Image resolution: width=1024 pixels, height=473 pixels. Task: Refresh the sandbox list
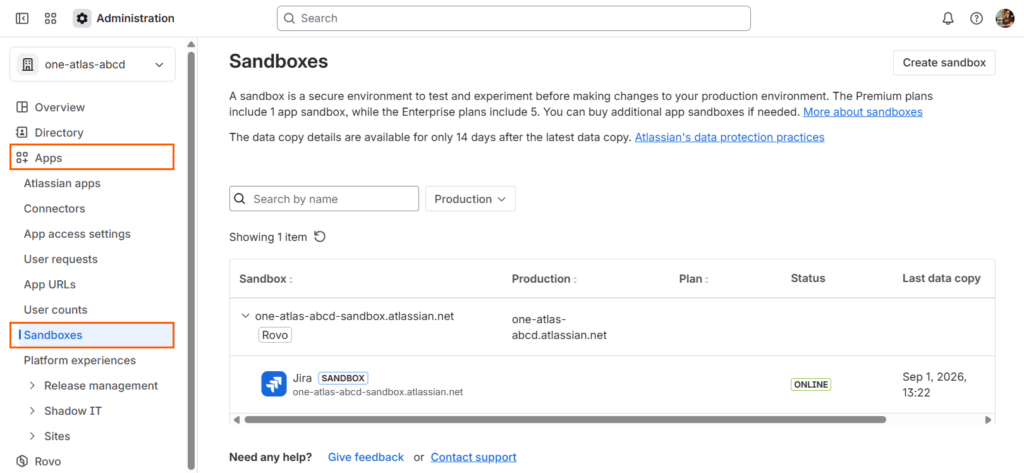[320, 237]
